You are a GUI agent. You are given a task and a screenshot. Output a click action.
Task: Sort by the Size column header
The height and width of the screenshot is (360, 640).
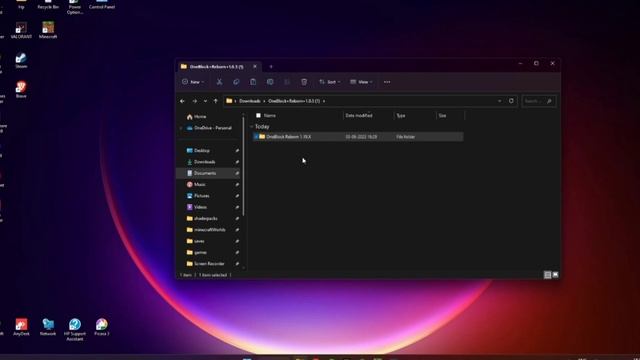442,116
